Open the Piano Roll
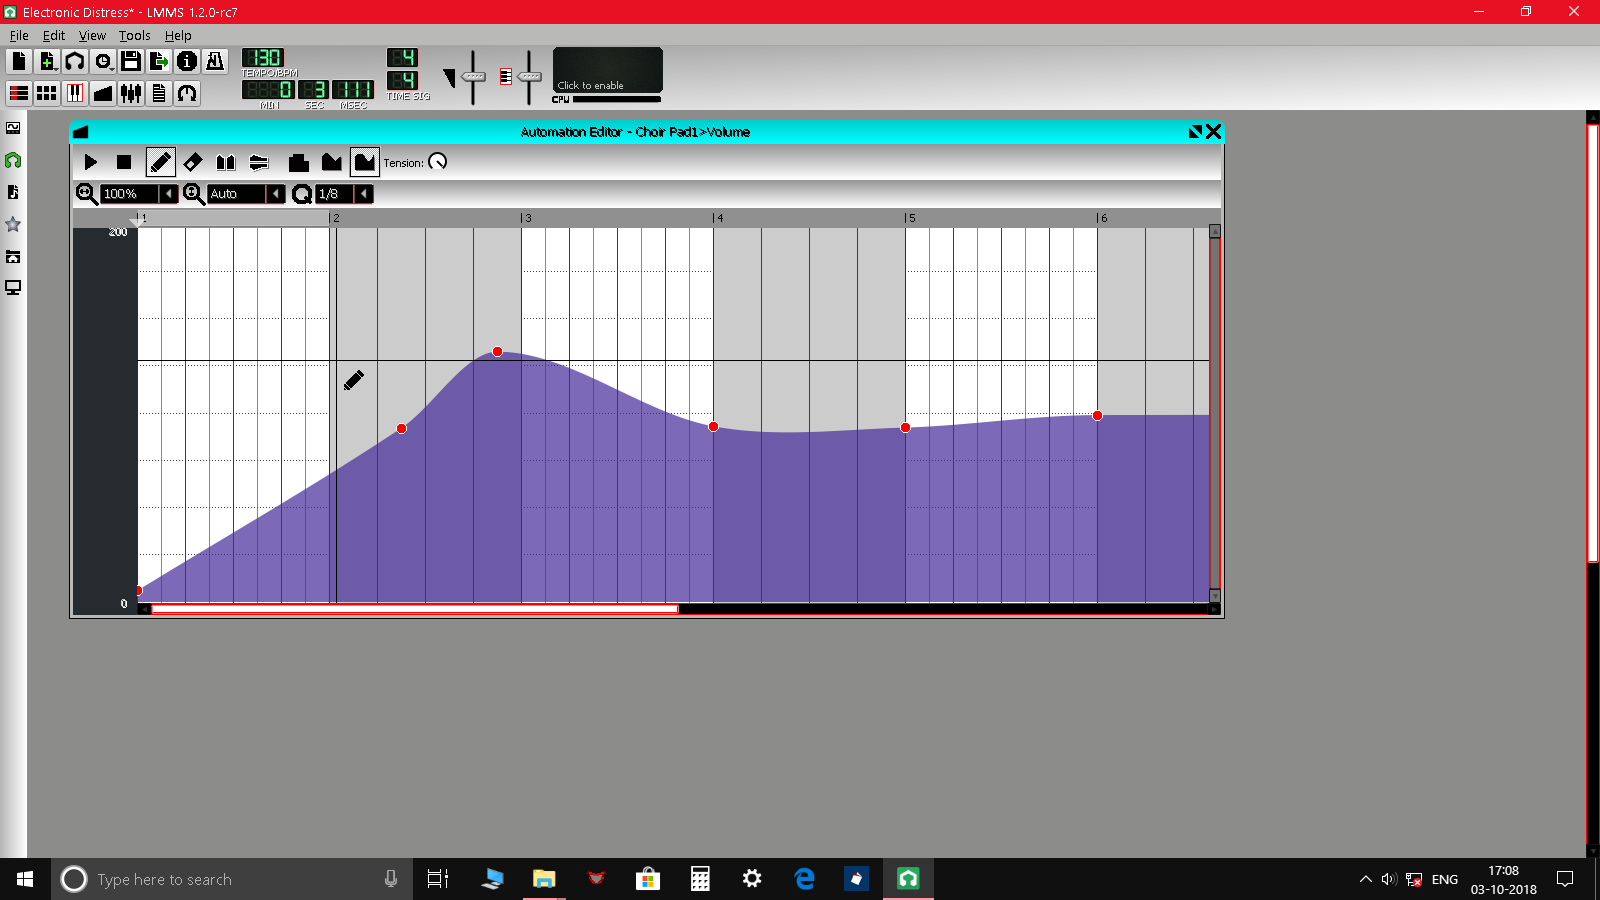Screen dimensions: 1600x900 [75, 93]
